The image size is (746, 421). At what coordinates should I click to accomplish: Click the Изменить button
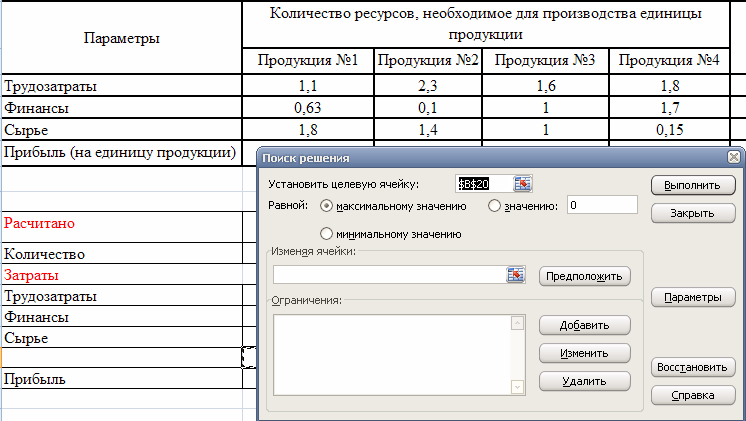(584, 353)
